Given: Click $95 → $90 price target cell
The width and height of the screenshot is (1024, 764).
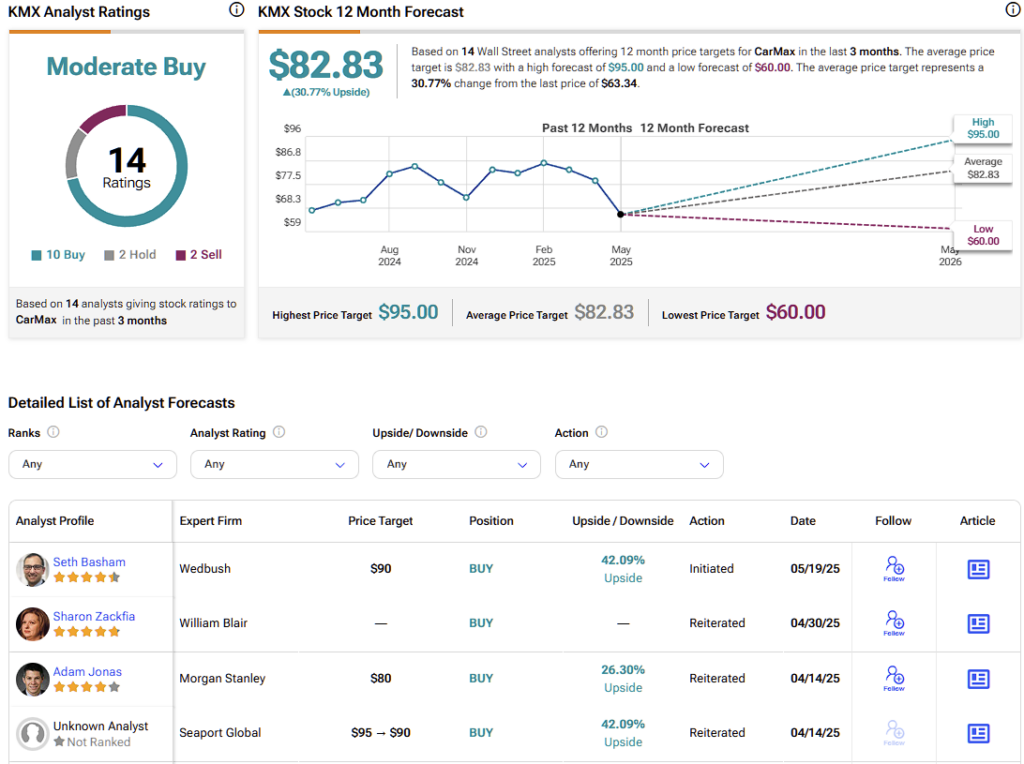Looking at the screenshot, I should [381, 733].
